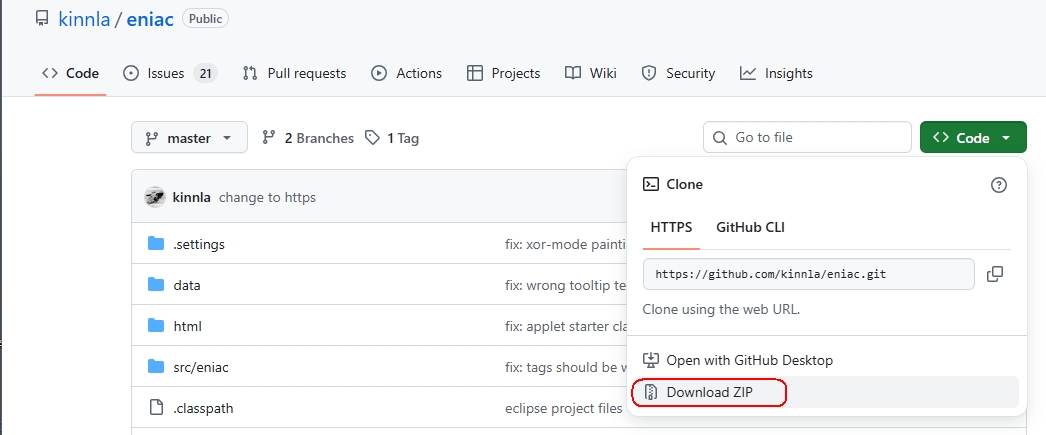This screenshot has height=435, width=1046.
Task: Click the html folder icon
Action: (x=156, y=326)
